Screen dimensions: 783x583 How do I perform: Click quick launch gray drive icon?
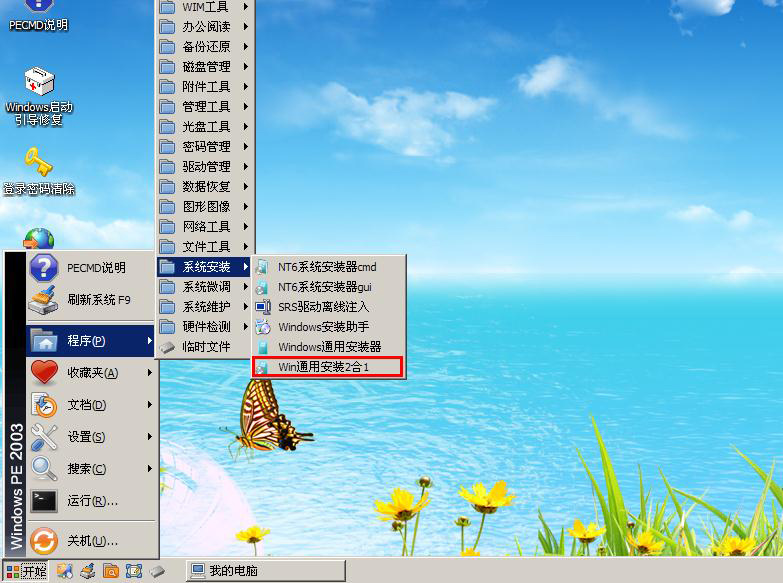157,571
